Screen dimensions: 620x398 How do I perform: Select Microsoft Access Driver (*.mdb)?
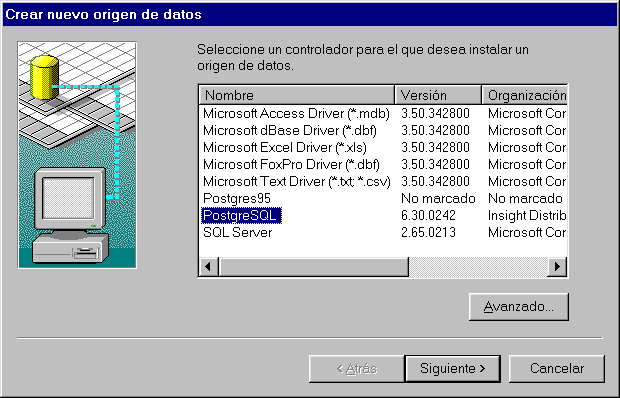[x=296, y=113]
